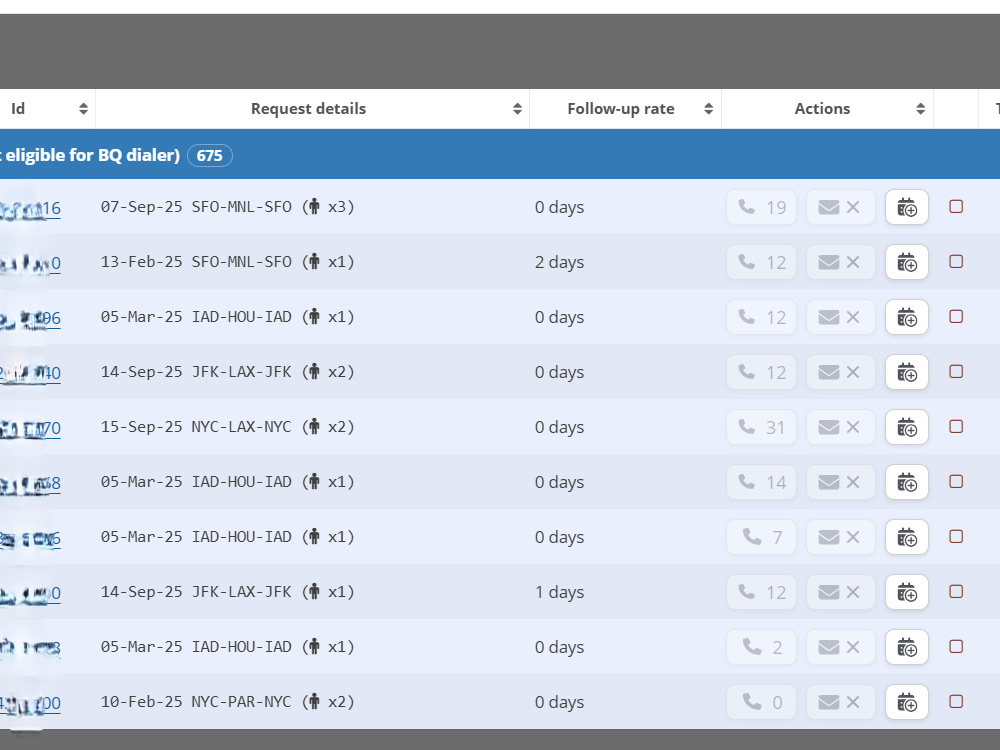Click email button beside the 14 calls button
This screenshot has width=1000, height=750.
point(841,482)
